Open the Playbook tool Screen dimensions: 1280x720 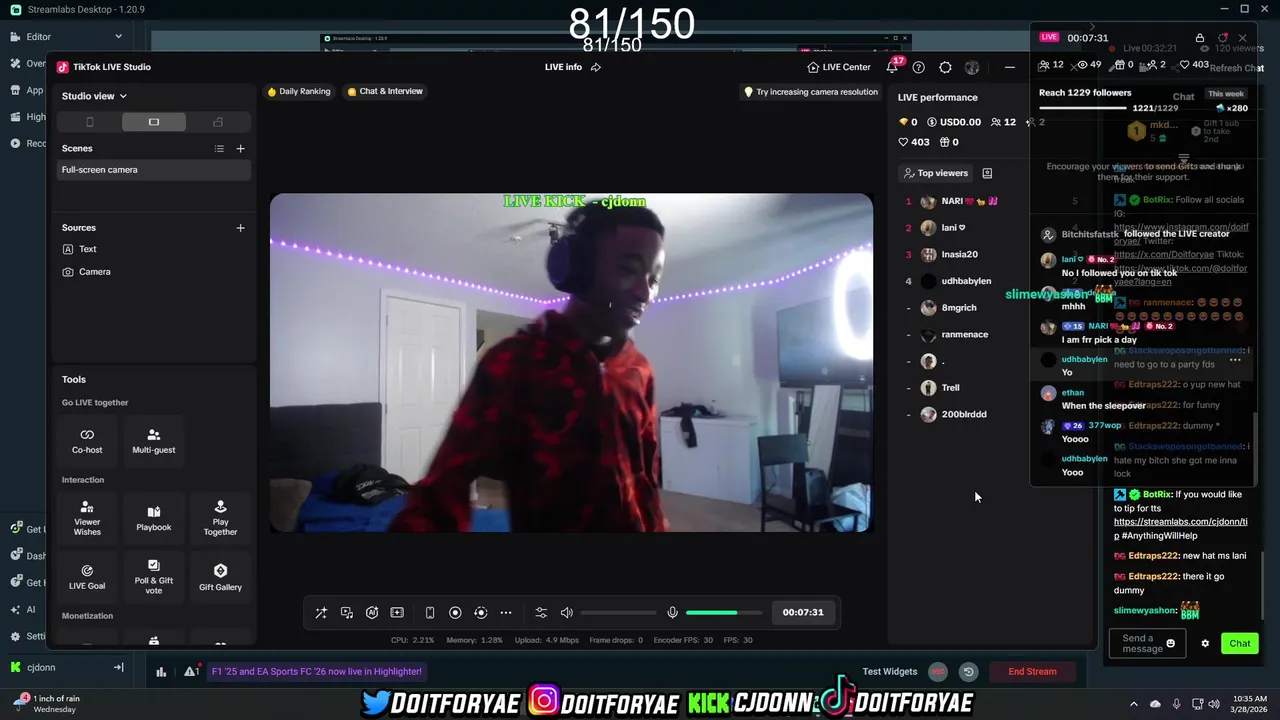pos(154,518)
